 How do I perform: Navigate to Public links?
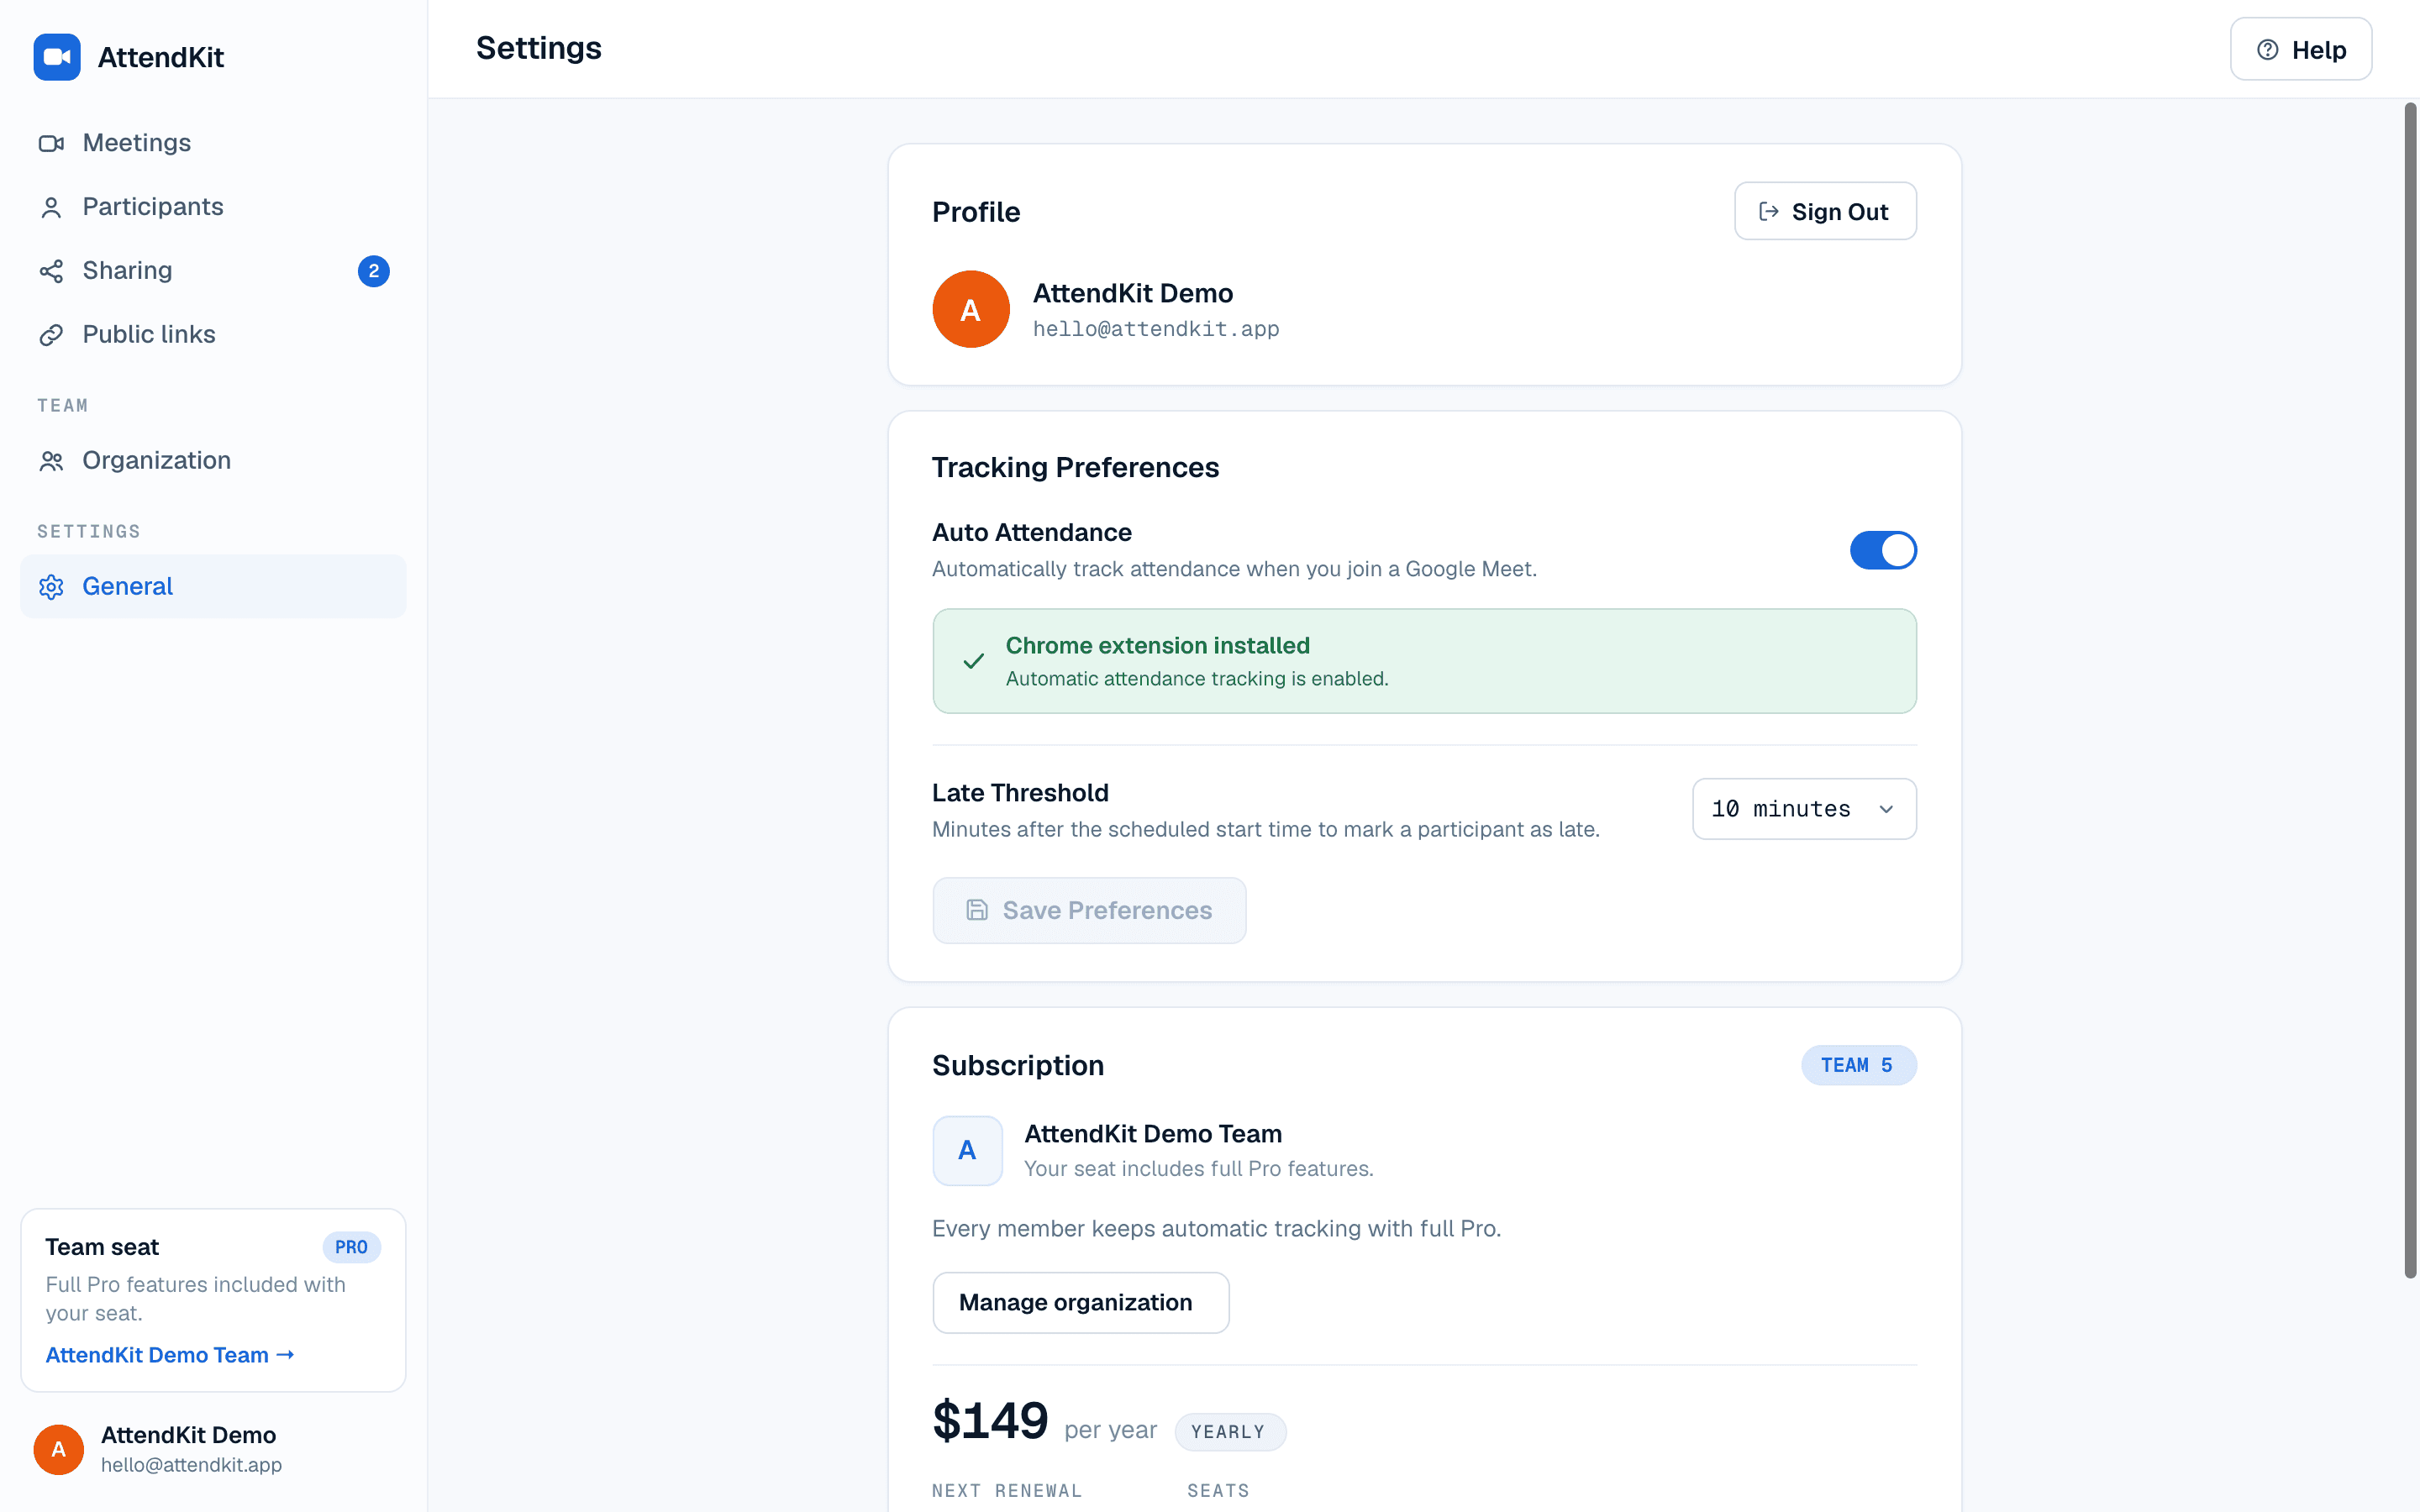(213, 335)
